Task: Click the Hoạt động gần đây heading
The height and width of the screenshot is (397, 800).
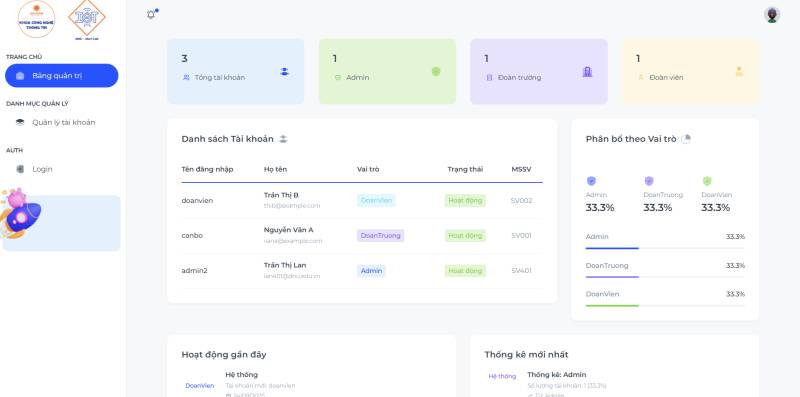Action: (223, 355)
